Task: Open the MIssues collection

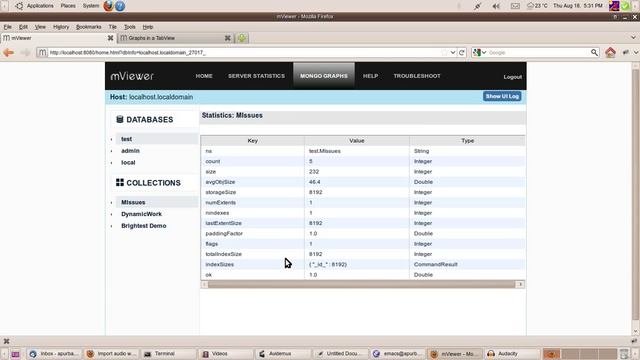Action: pos(133,202)
